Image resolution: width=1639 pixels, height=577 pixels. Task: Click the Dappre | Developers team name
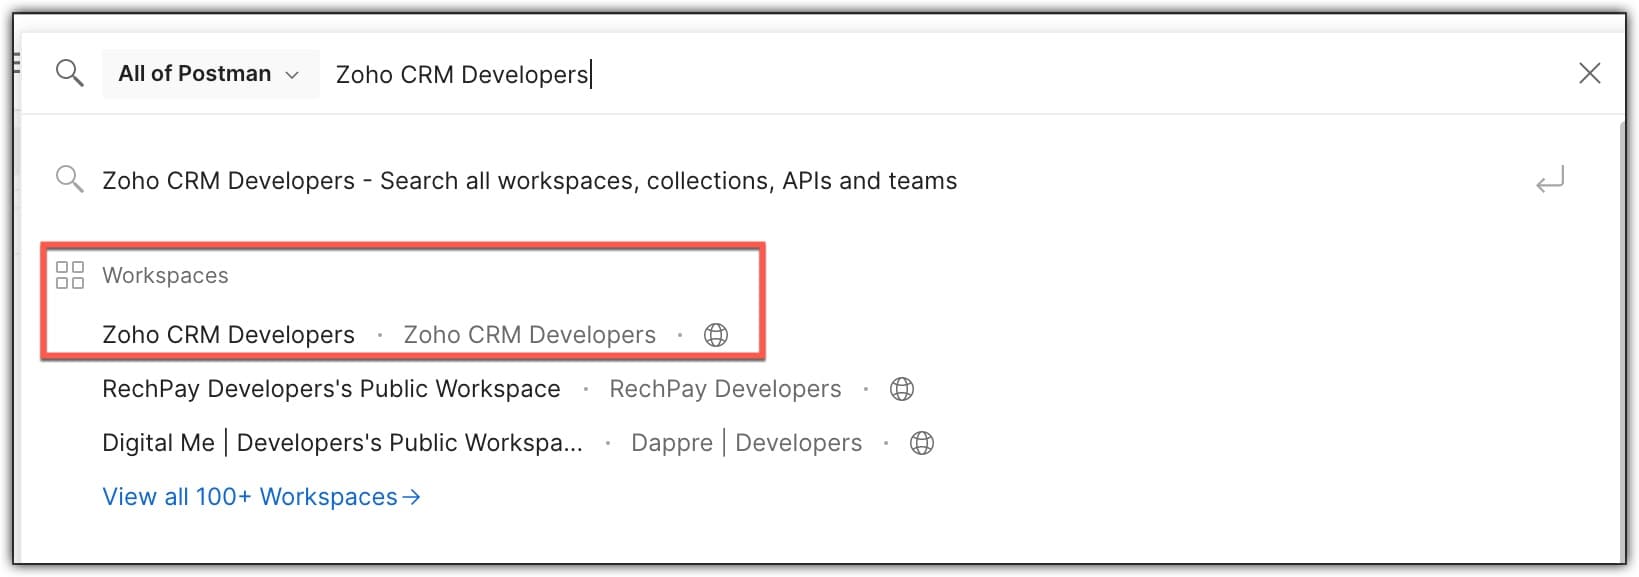pos(746,443)
